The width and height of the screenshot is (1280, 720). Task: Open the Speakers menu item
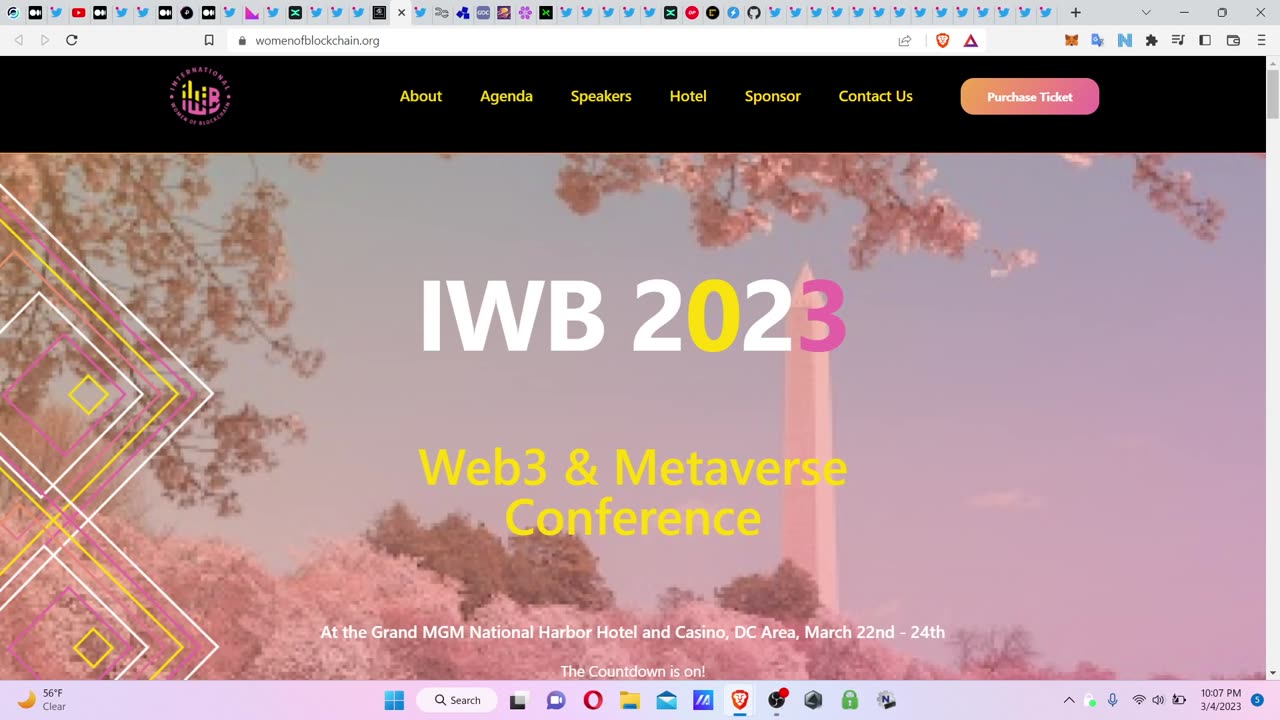coord(601,96)
